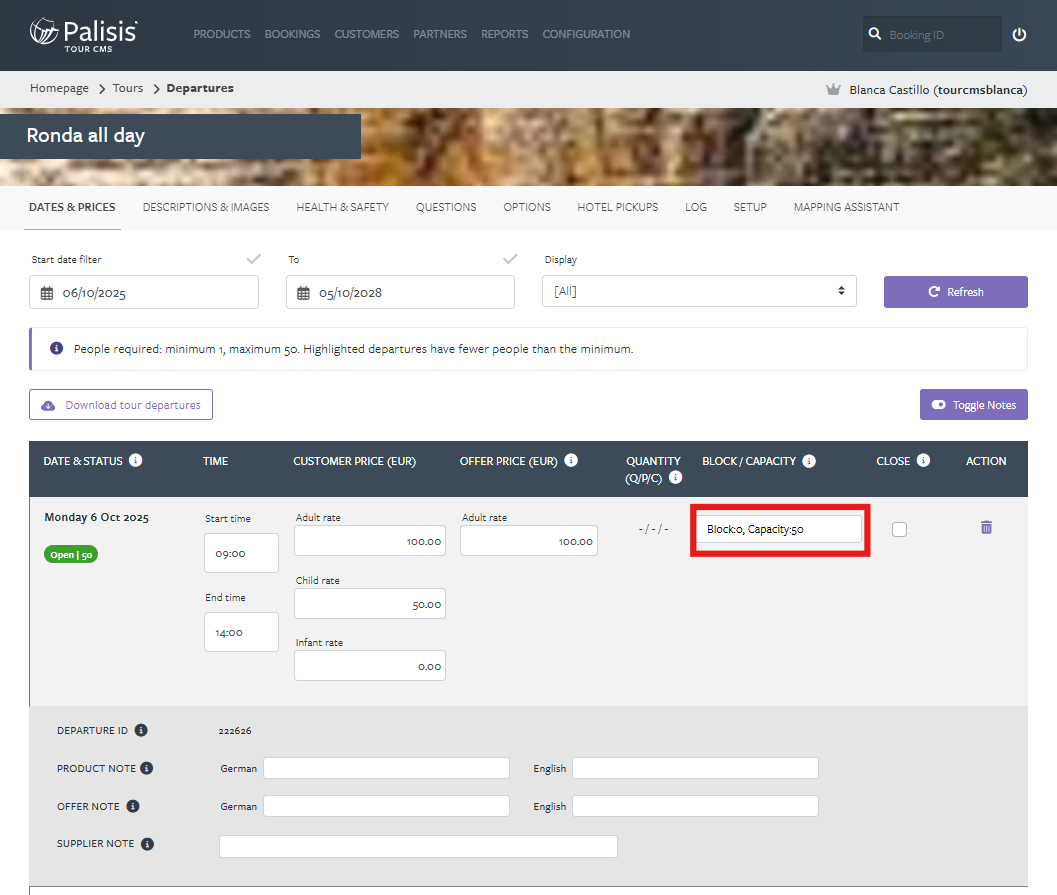
Task: Switch to Dates & Prices tab
Action: pyautogui.click(x=72, y=208)
